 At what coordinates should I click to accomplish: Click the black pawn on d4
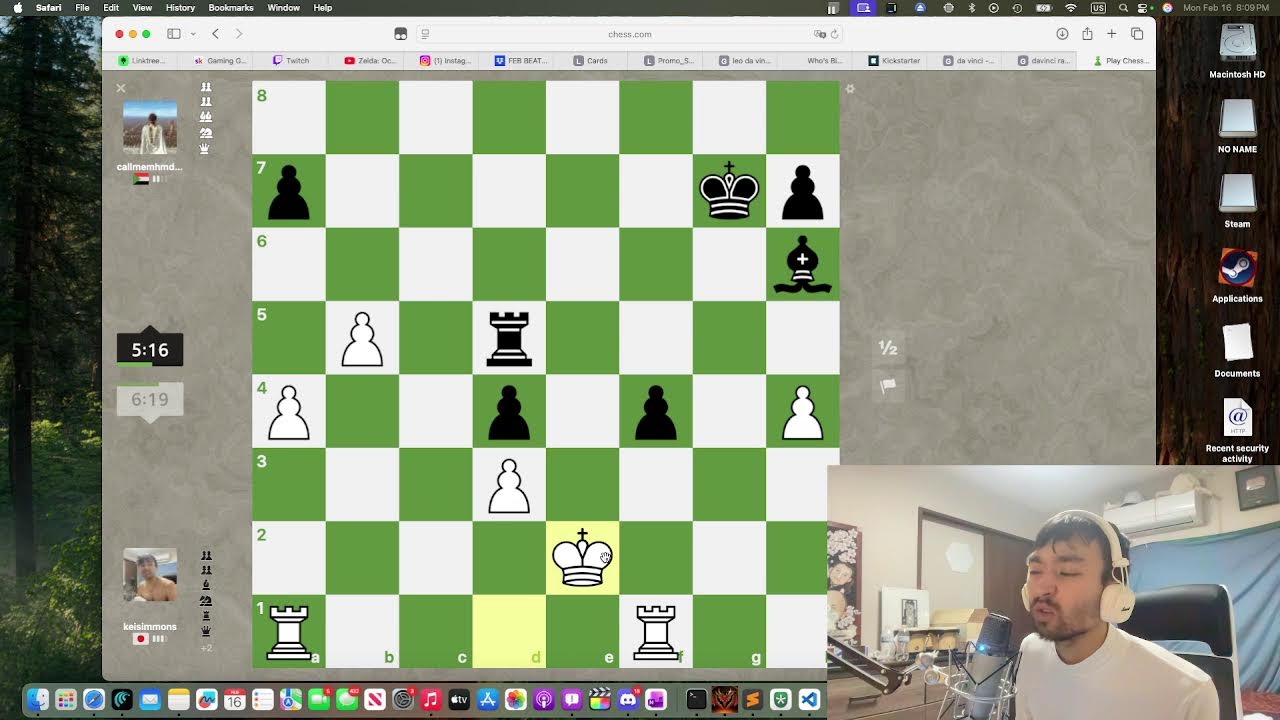tap(509, 412)
